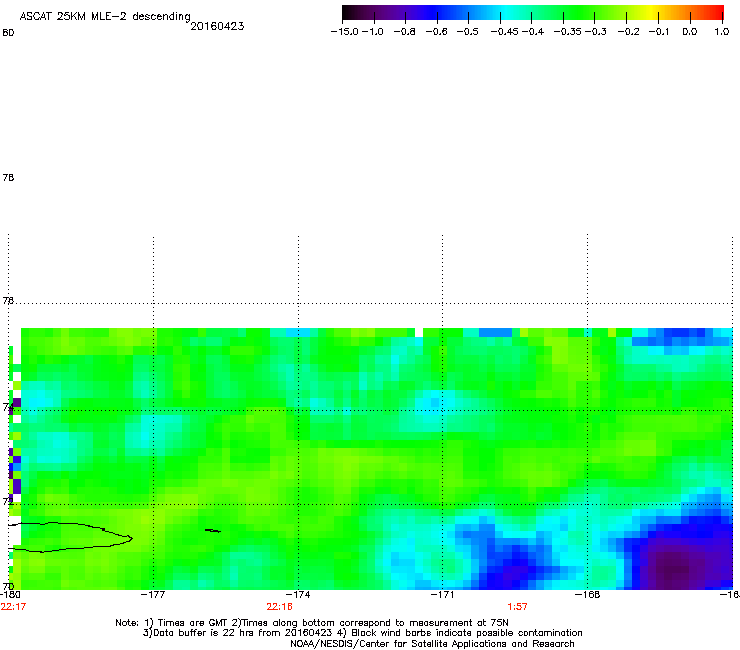Click the red 22:17 time label

point(13,607)
